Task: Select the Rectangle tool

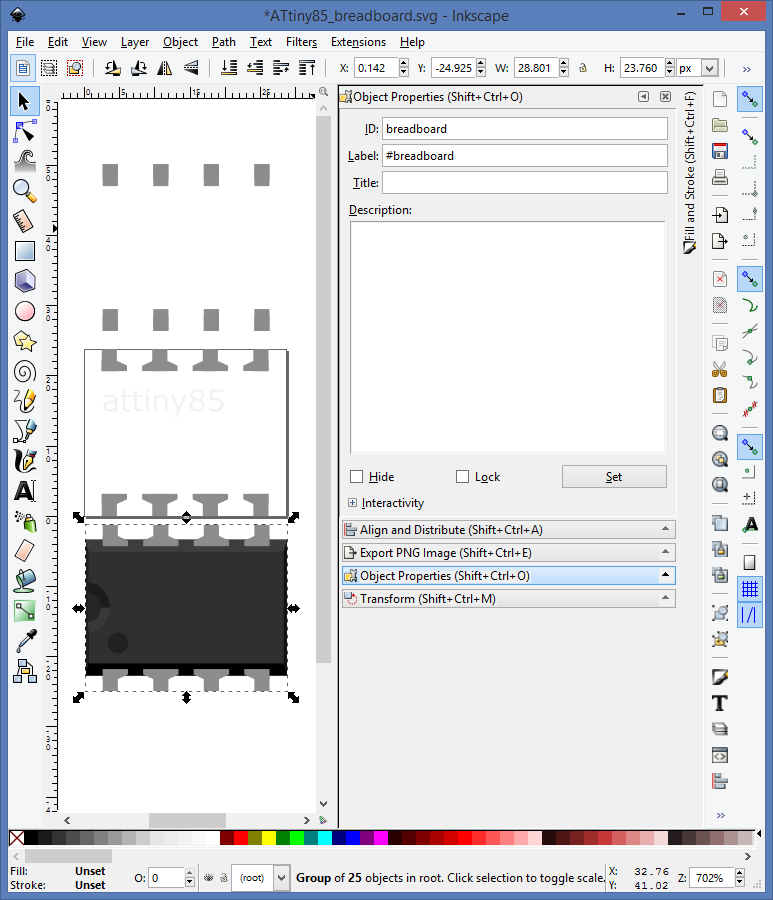Action: pyautogui.click(x=24, y=251)
